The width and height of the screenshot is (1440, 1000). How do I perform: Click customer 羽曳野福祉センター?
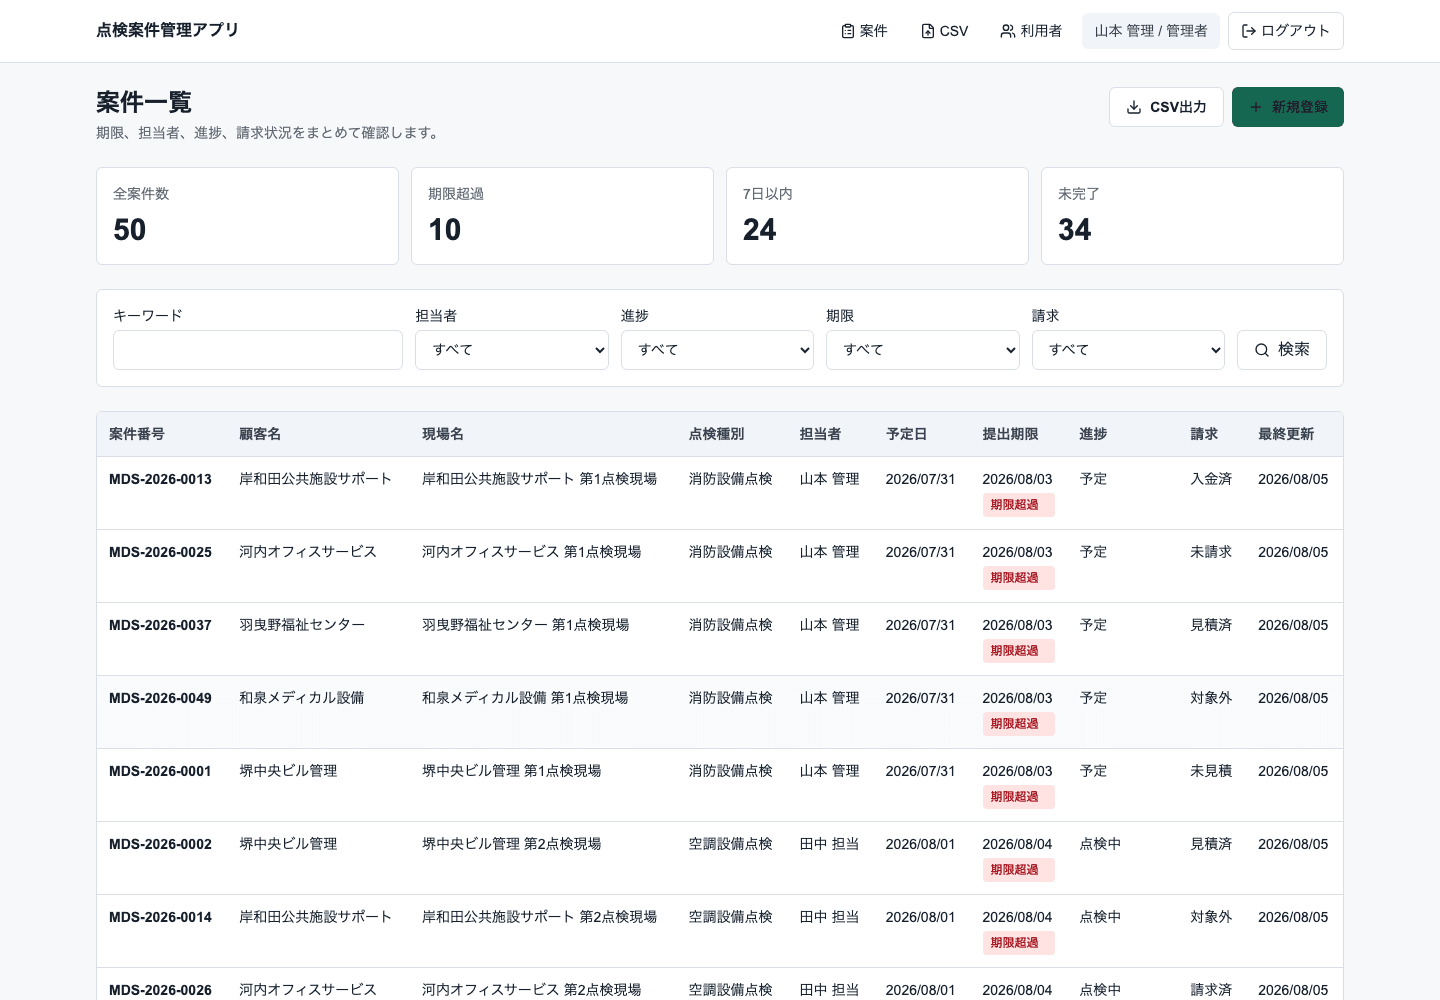[302, 625]
